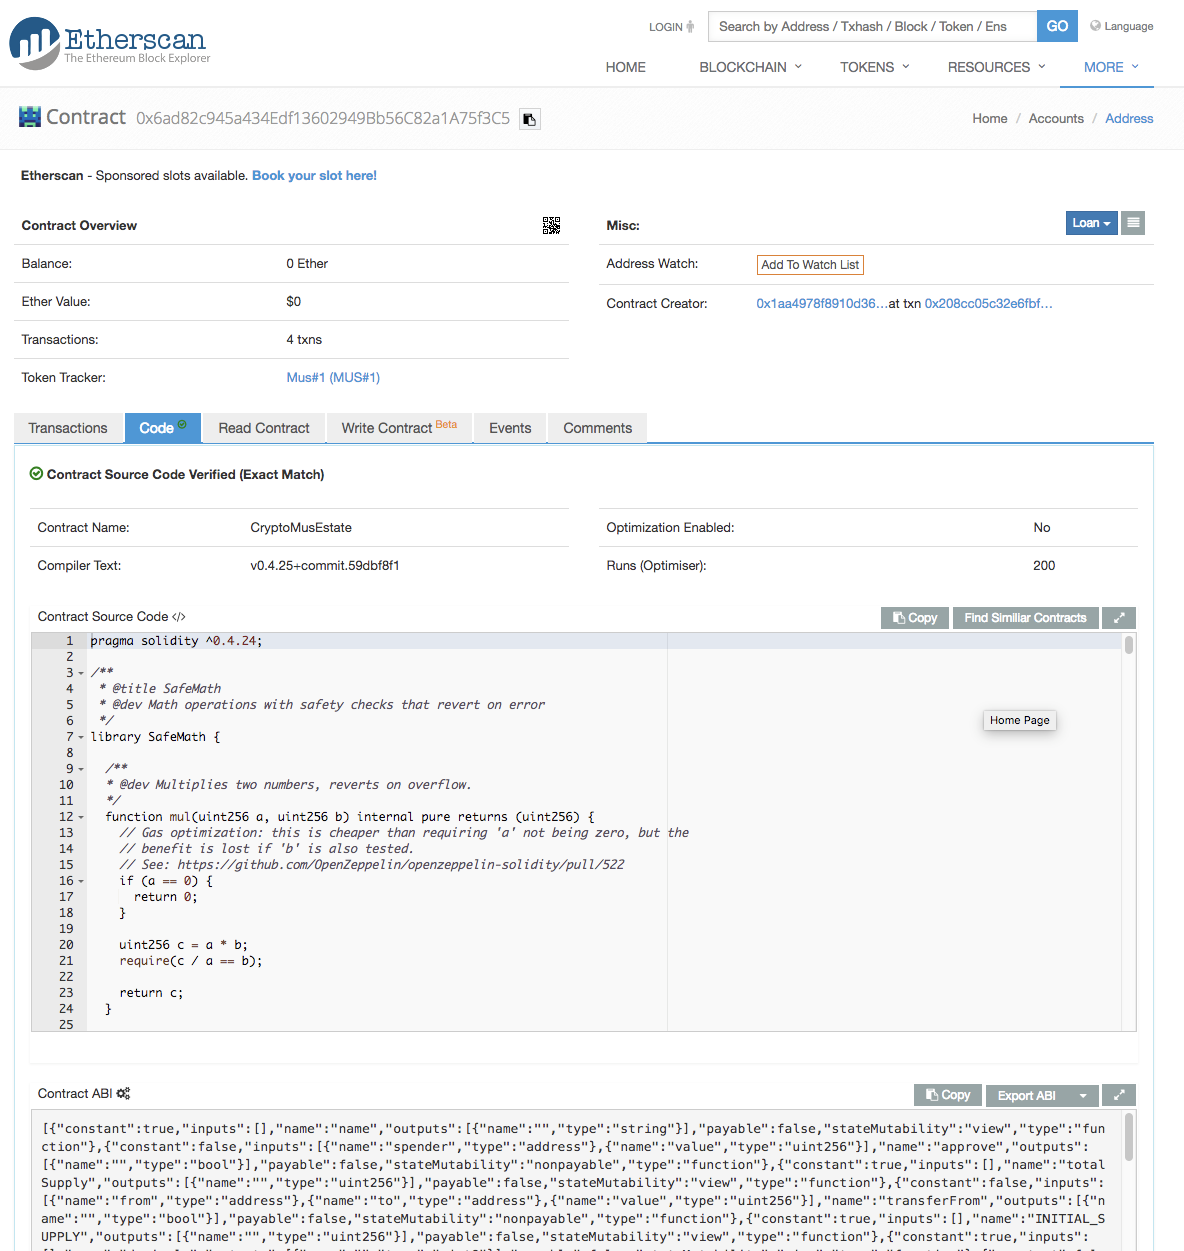The height and width of the screenshot is (1251, 1184).
Task: Click Book your slot here link
Action: (x=314, y=176)
